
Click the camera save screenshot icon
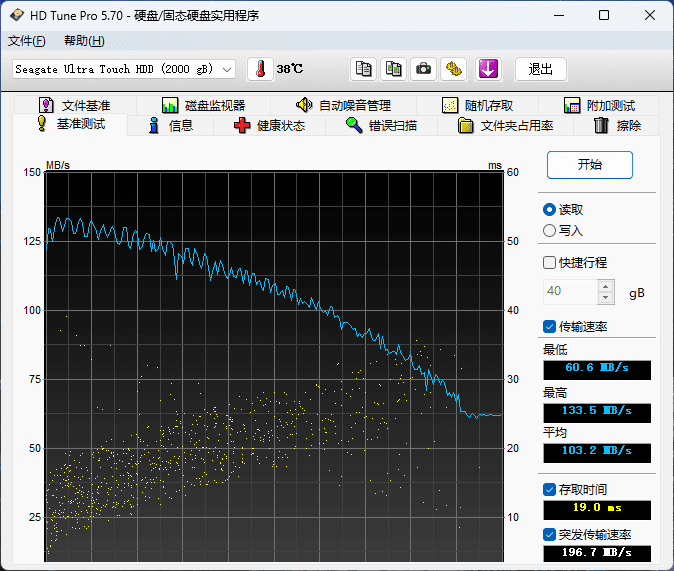(x=424, y=69)
